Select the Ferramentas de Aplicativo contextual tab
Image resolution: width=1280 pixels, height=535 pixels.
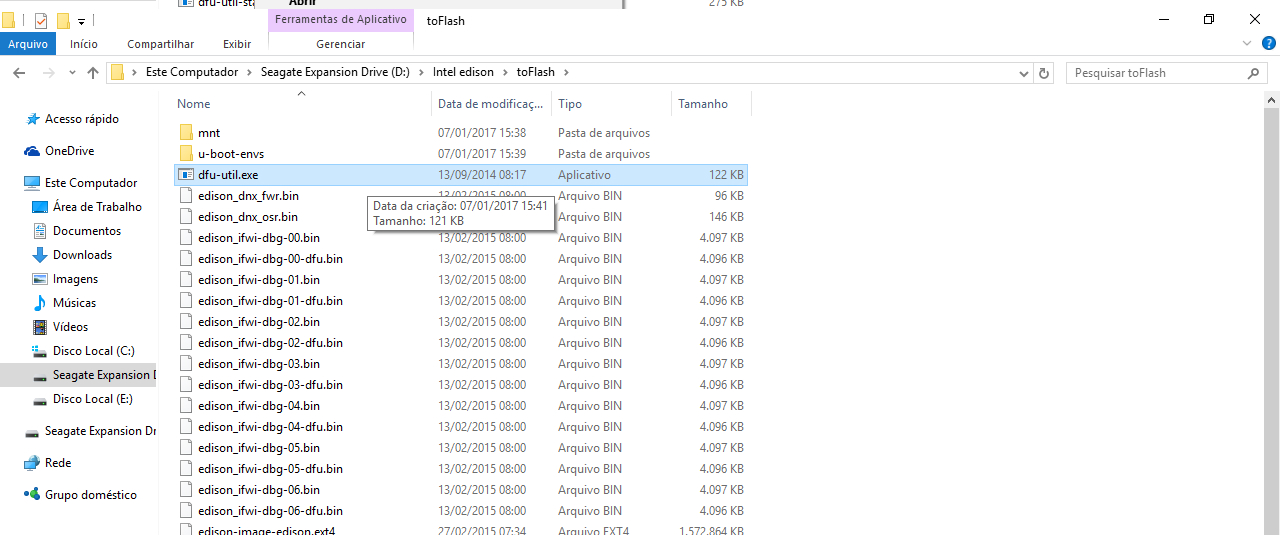(341, 20)
